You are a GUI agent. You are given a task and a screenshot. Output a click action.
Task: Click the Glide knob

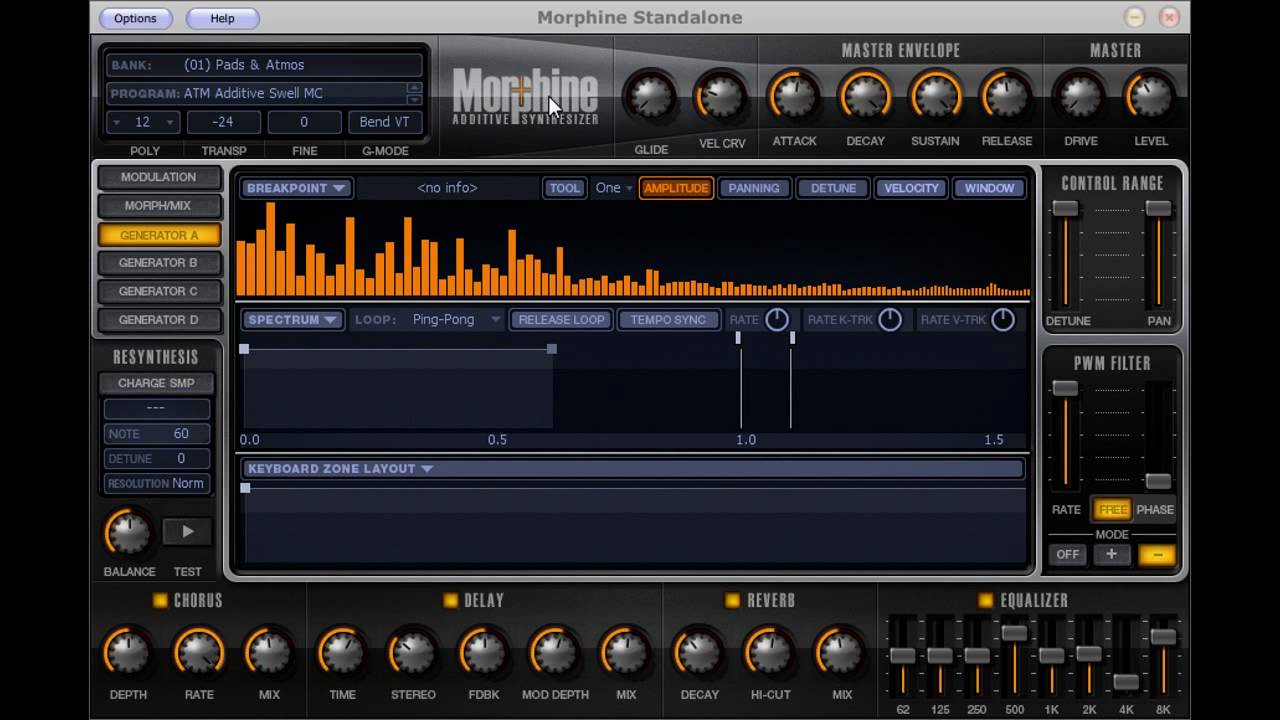click(650, 97)
